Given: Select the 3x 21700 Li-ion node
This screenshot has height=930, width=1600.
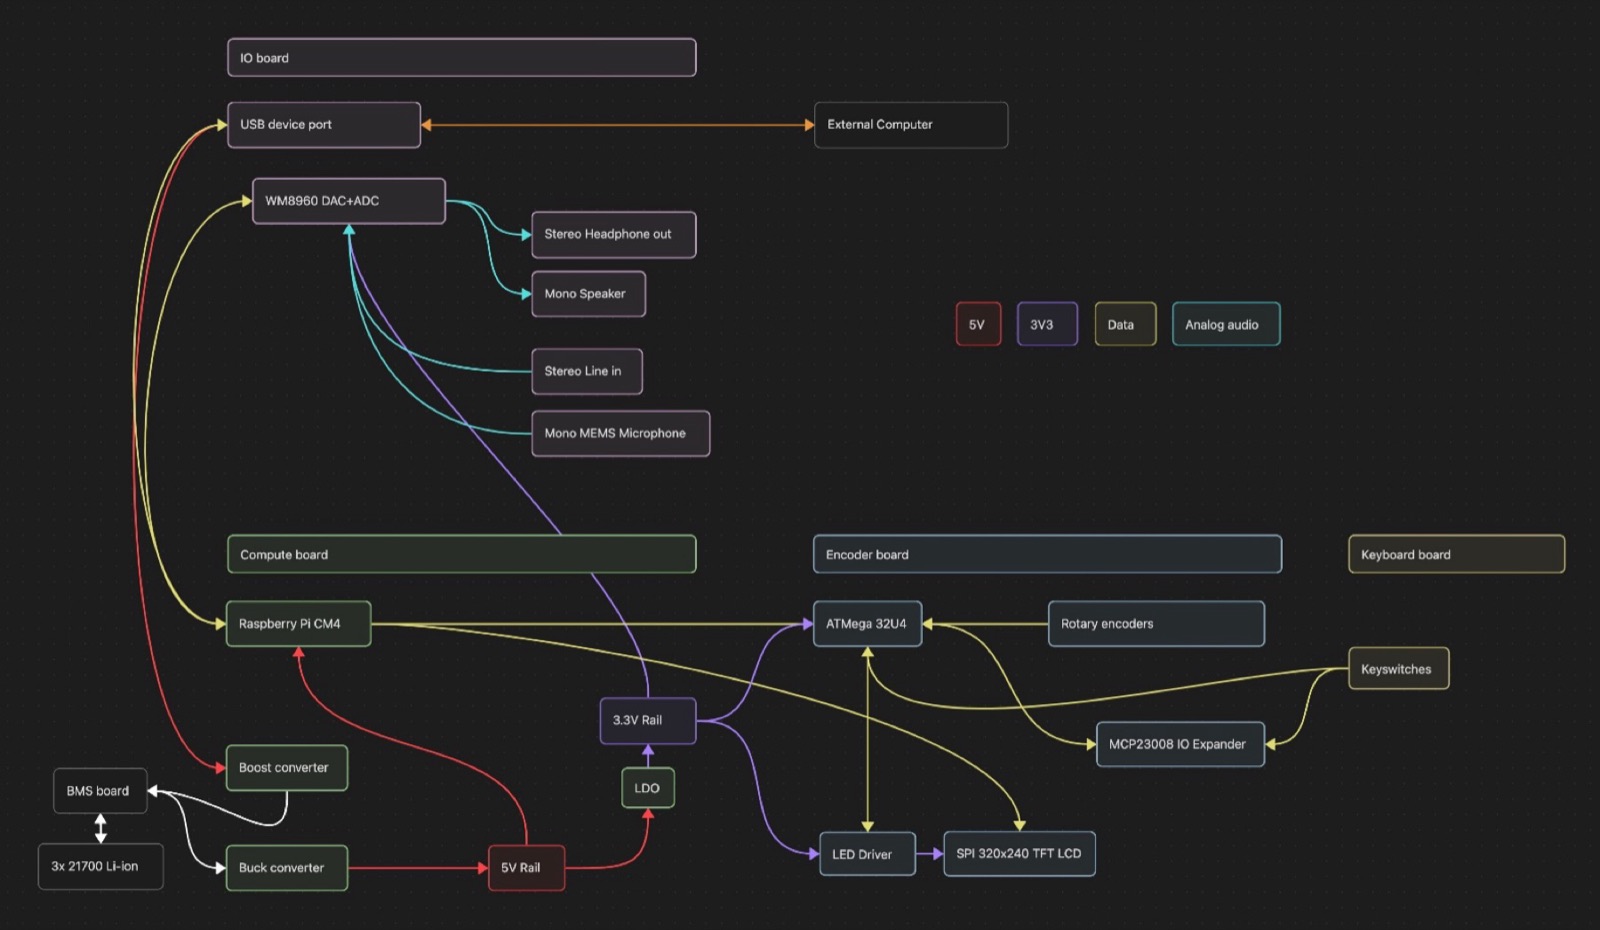Looking at the screenshot, I should click(101, 867).
